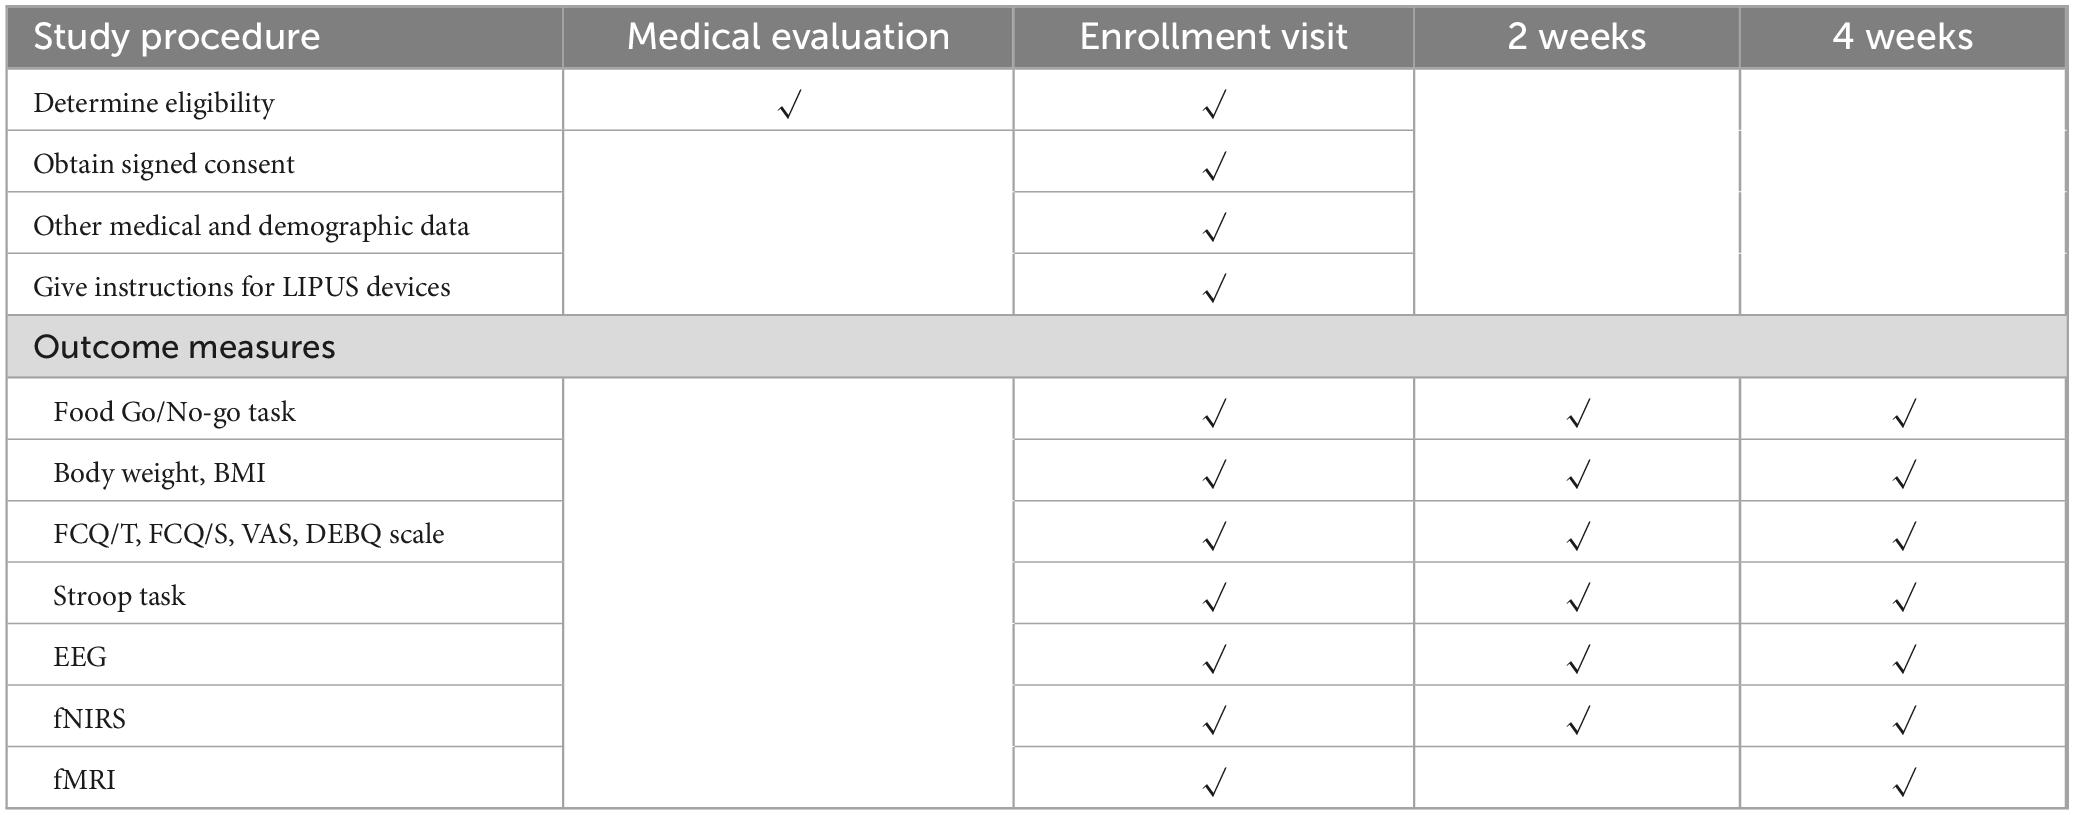This screenshot has height=815, width=2074.
Task: Select the 4 weeks column header
Action: point(1902,37)
